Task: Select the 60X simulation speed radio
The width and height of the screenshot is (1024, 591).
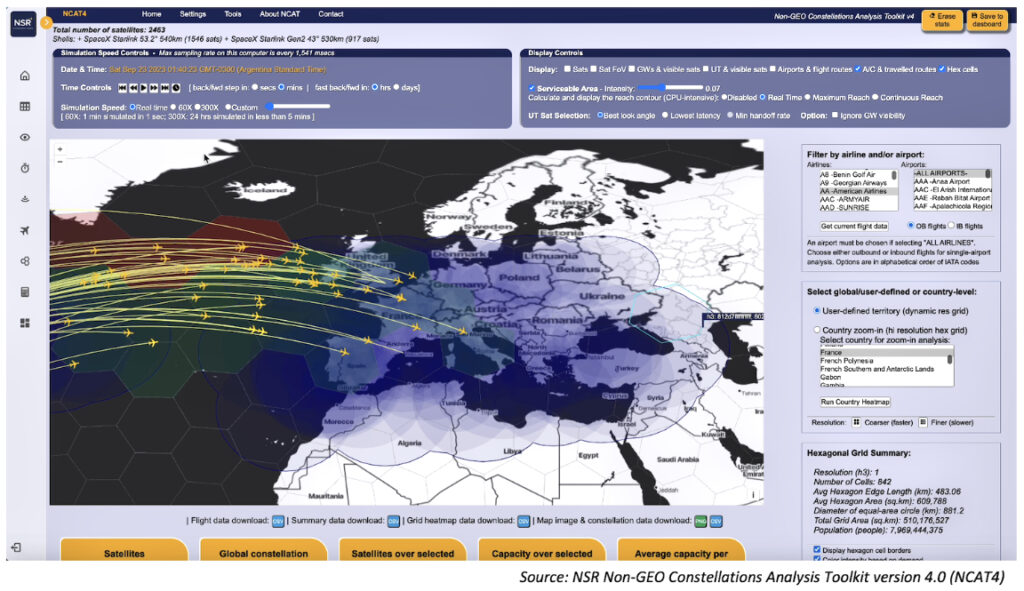Action: coord(176,106)
